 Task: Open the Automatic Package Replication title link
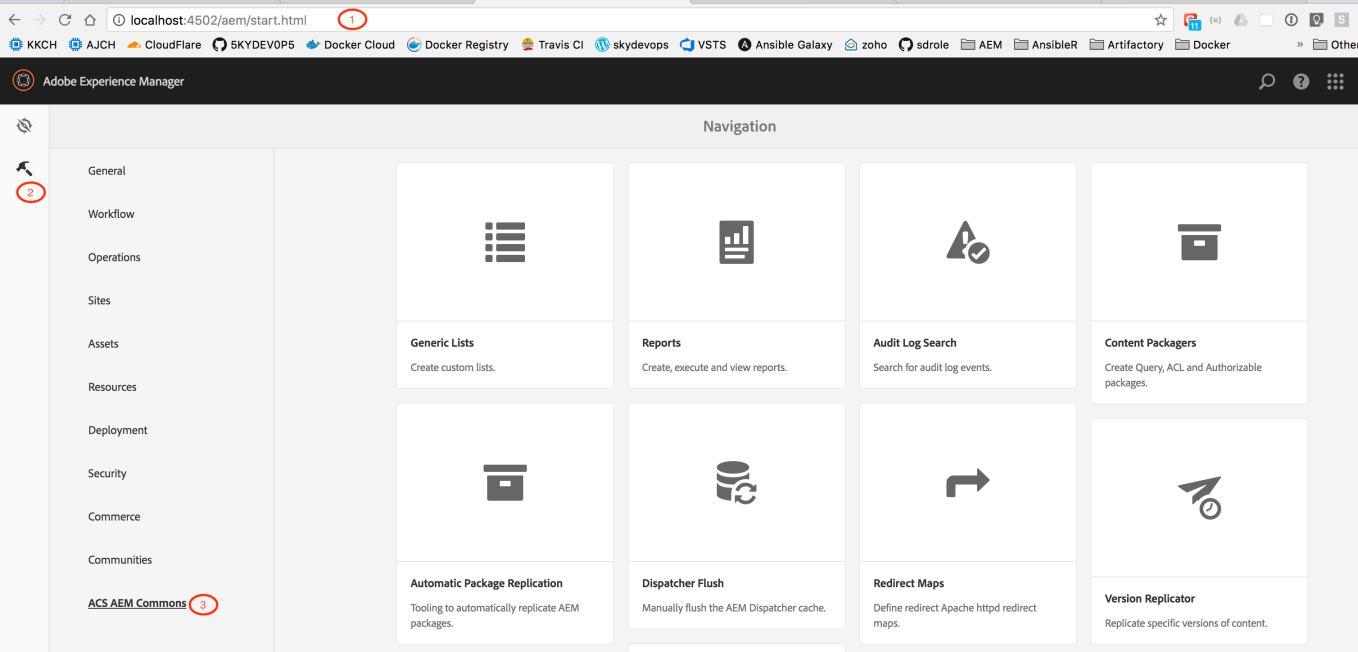click(x=486, y=583)
